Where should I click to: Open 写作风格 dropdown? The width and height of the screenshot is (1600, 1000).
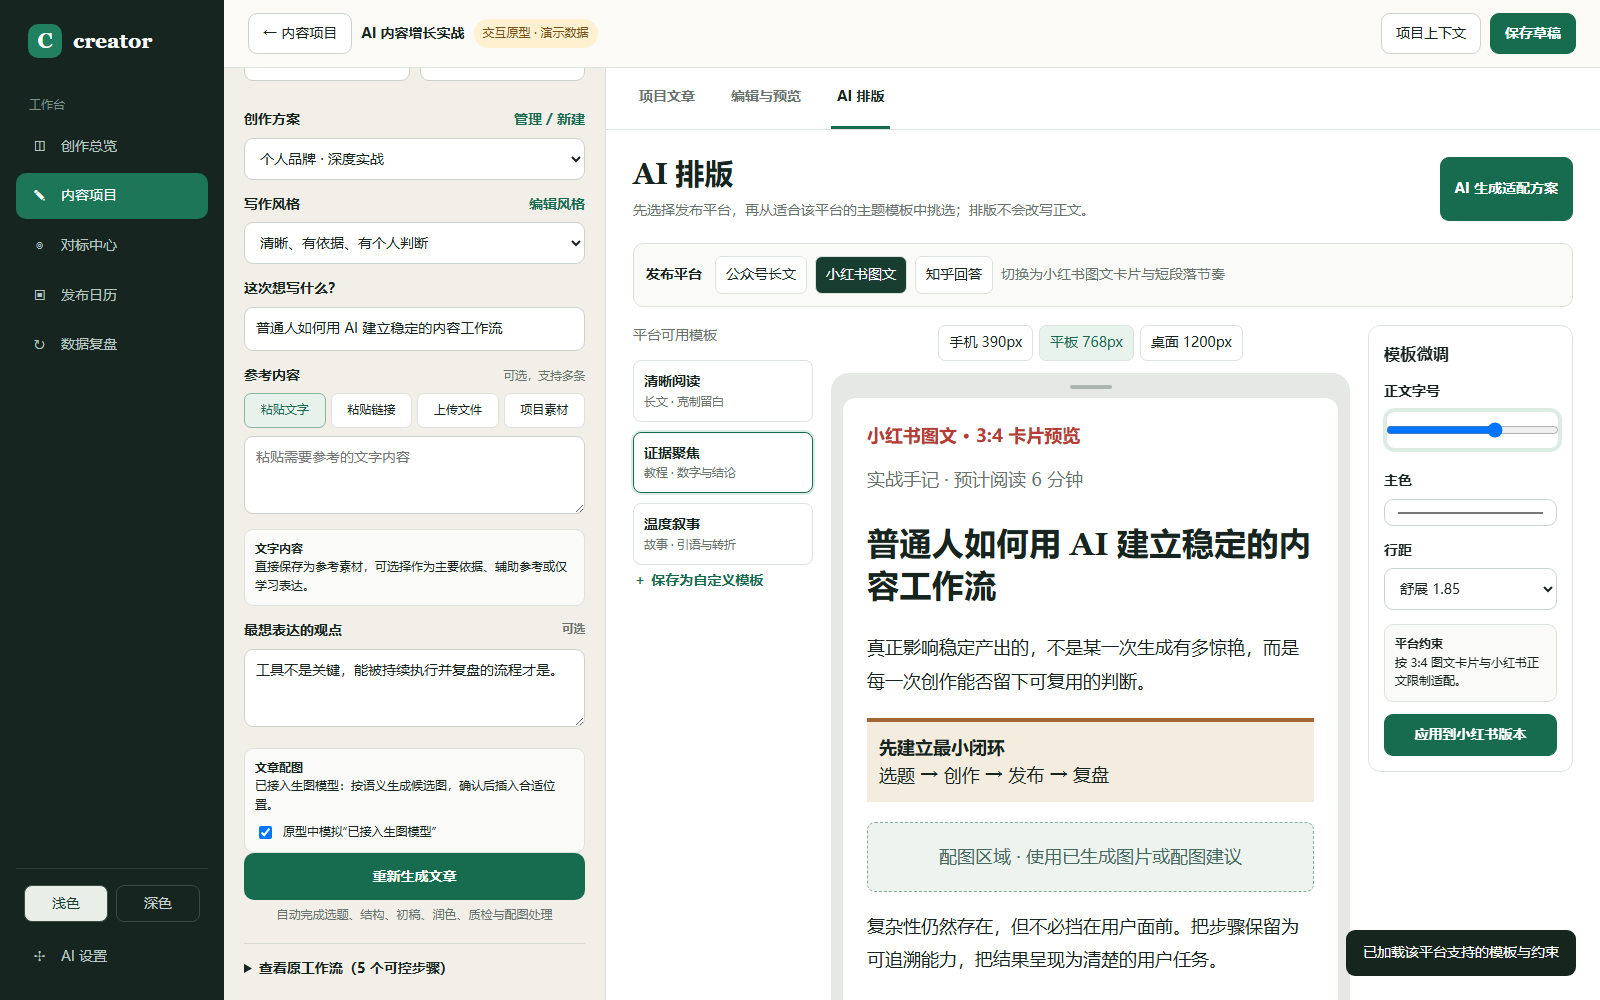pos(414,243)
